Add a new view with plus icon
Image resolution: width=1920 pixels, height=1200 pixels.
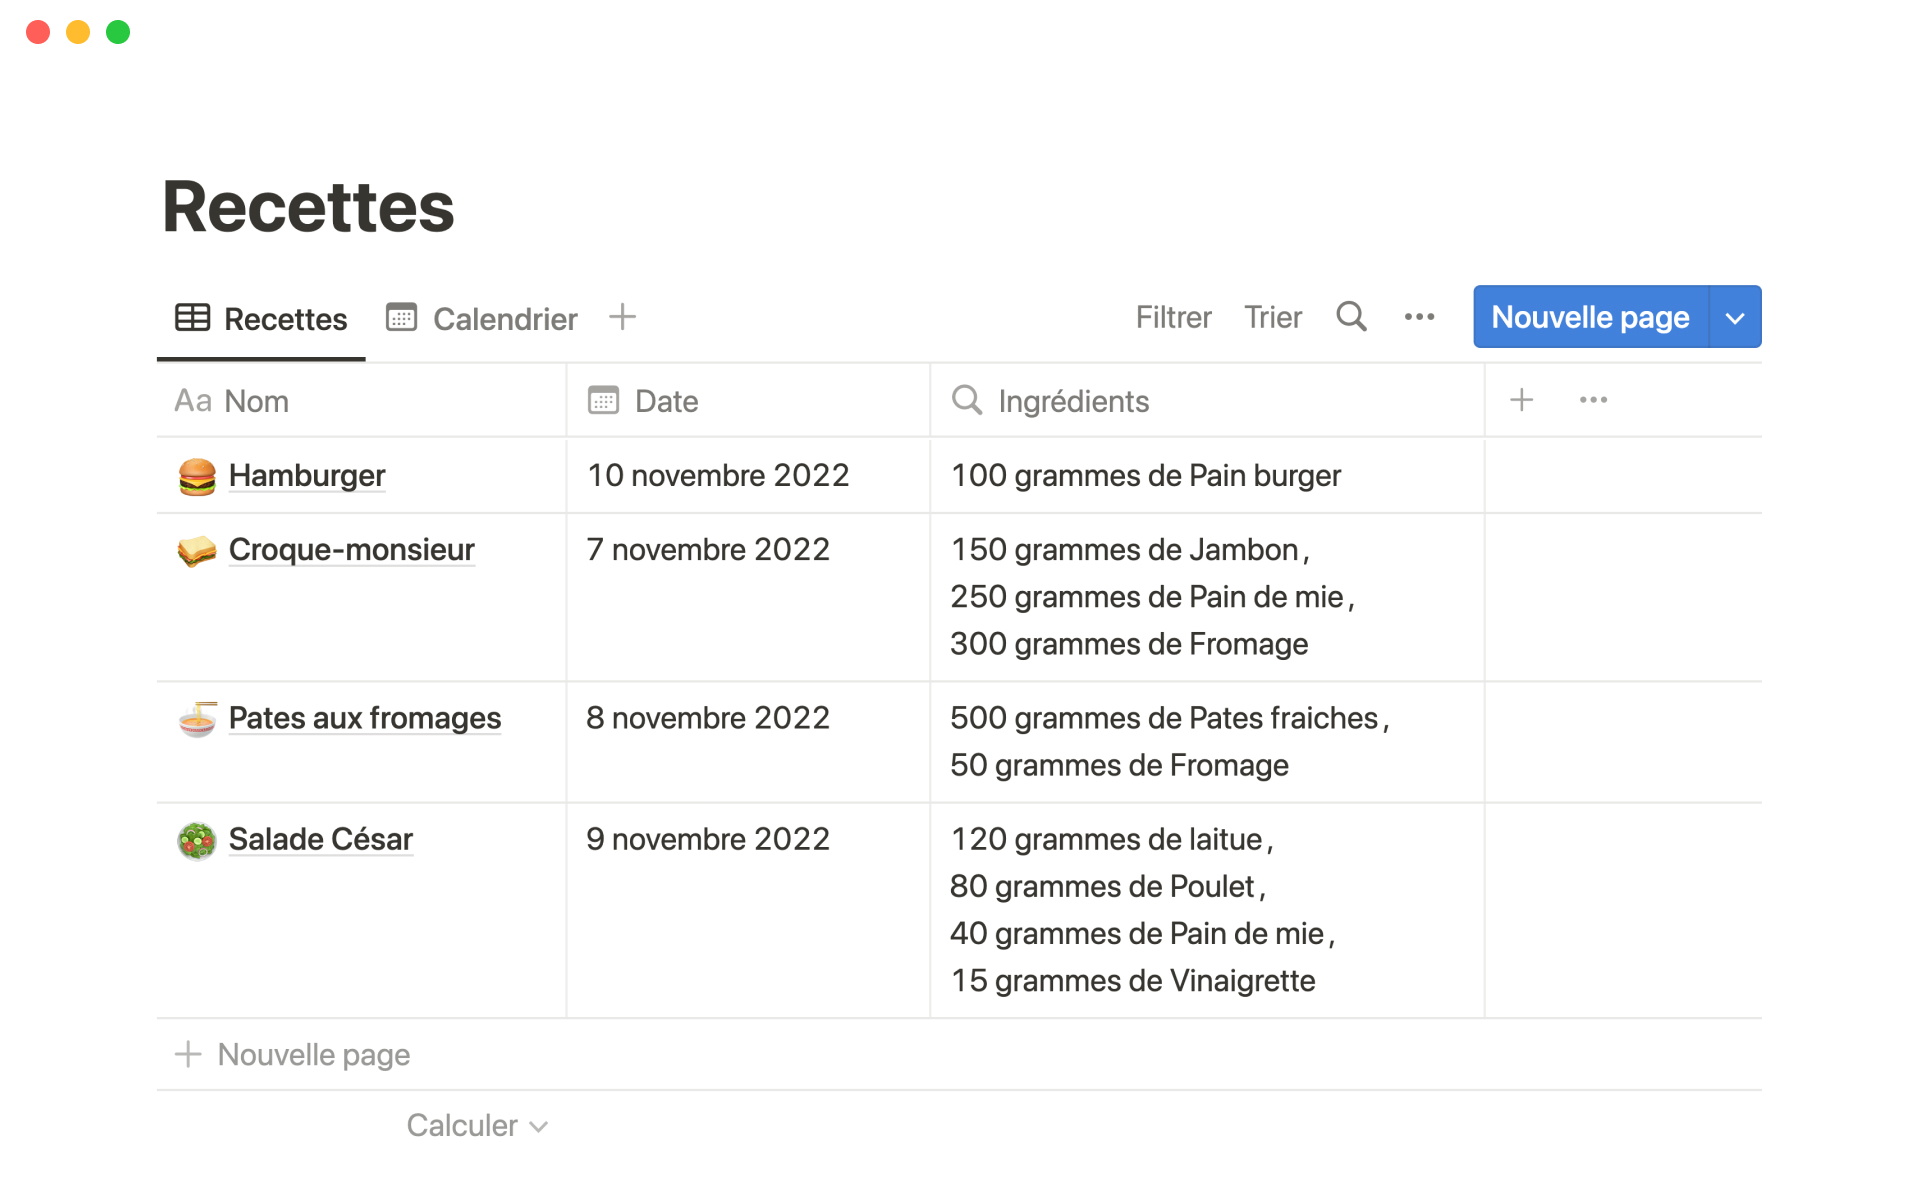click(x=622, y=317)
